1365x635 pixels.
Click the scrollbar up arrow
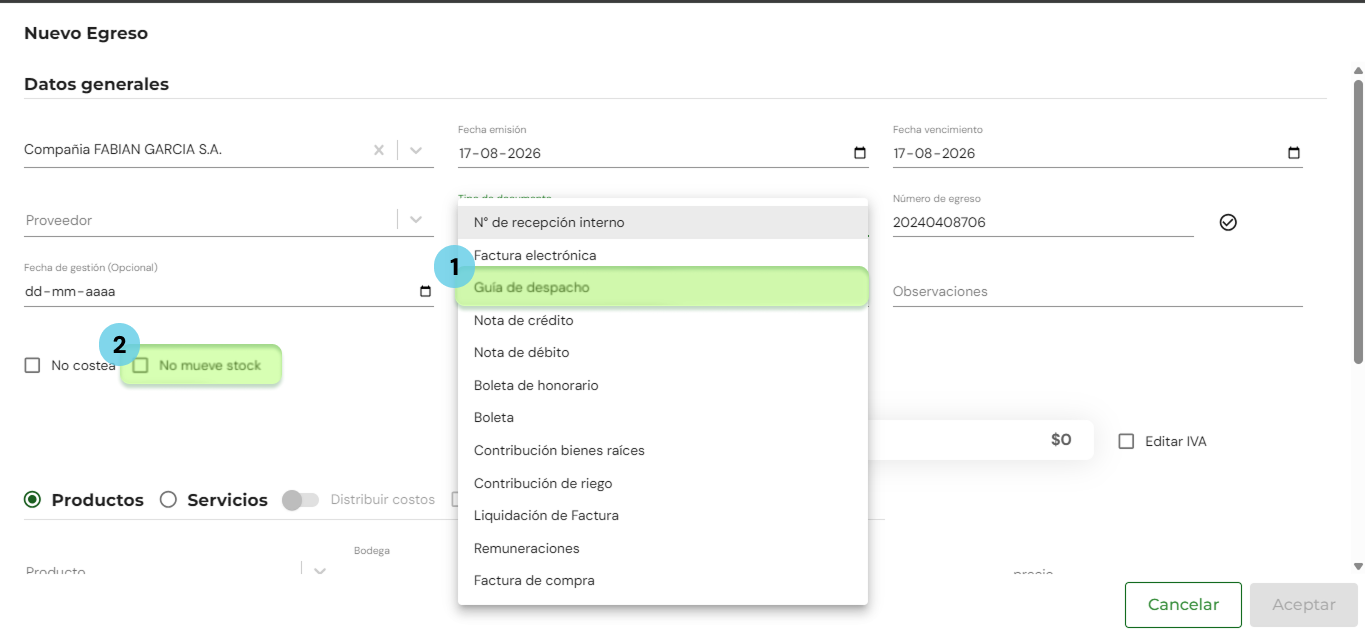pos(1358,70)
